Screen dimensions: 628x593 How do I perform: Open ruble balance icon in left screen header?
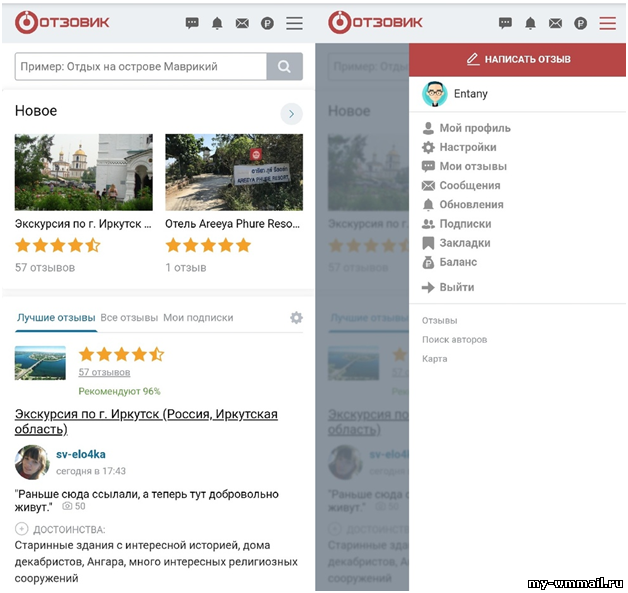click(x=267, y=24)
